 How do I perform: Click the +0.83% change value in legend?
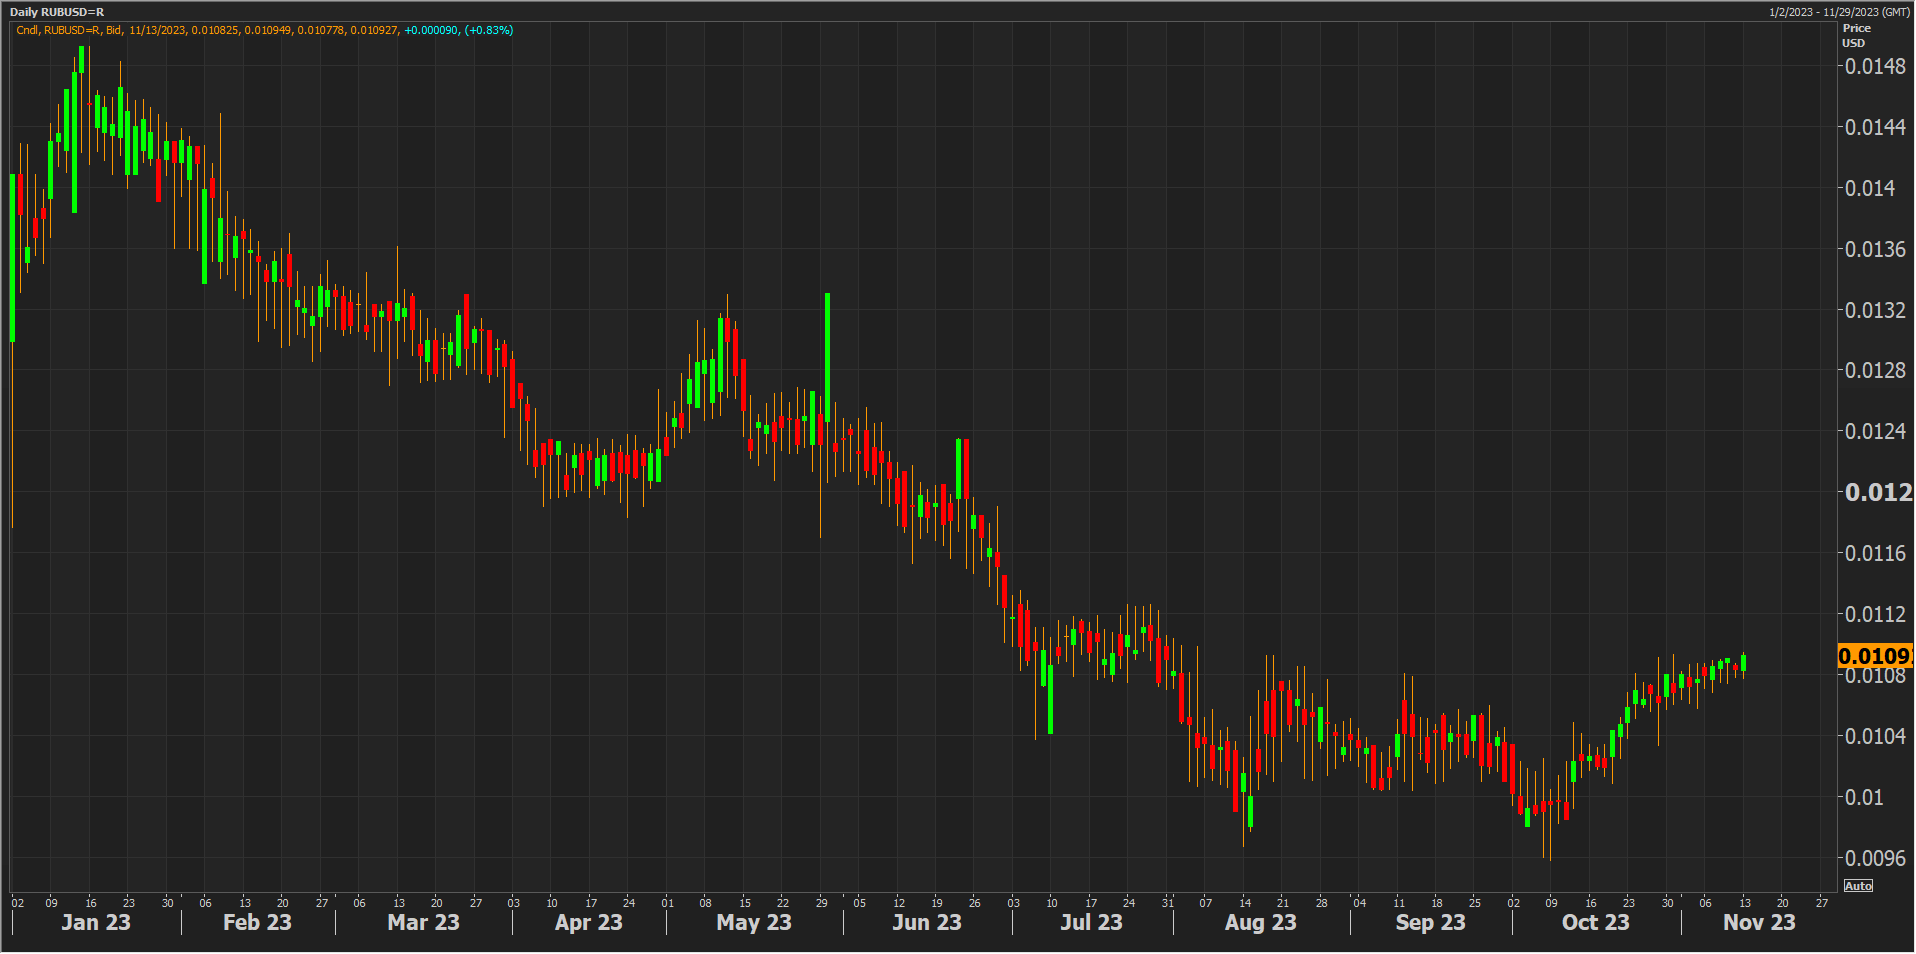489,30
